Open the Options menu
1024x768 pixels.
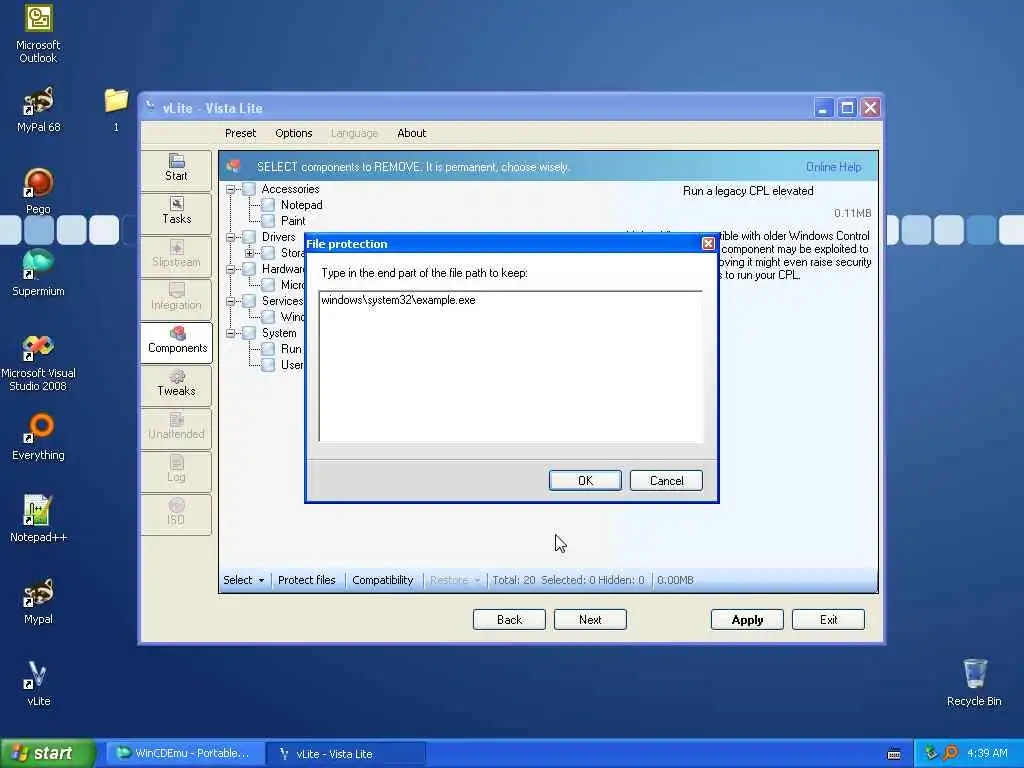click(x=293, y=133)
